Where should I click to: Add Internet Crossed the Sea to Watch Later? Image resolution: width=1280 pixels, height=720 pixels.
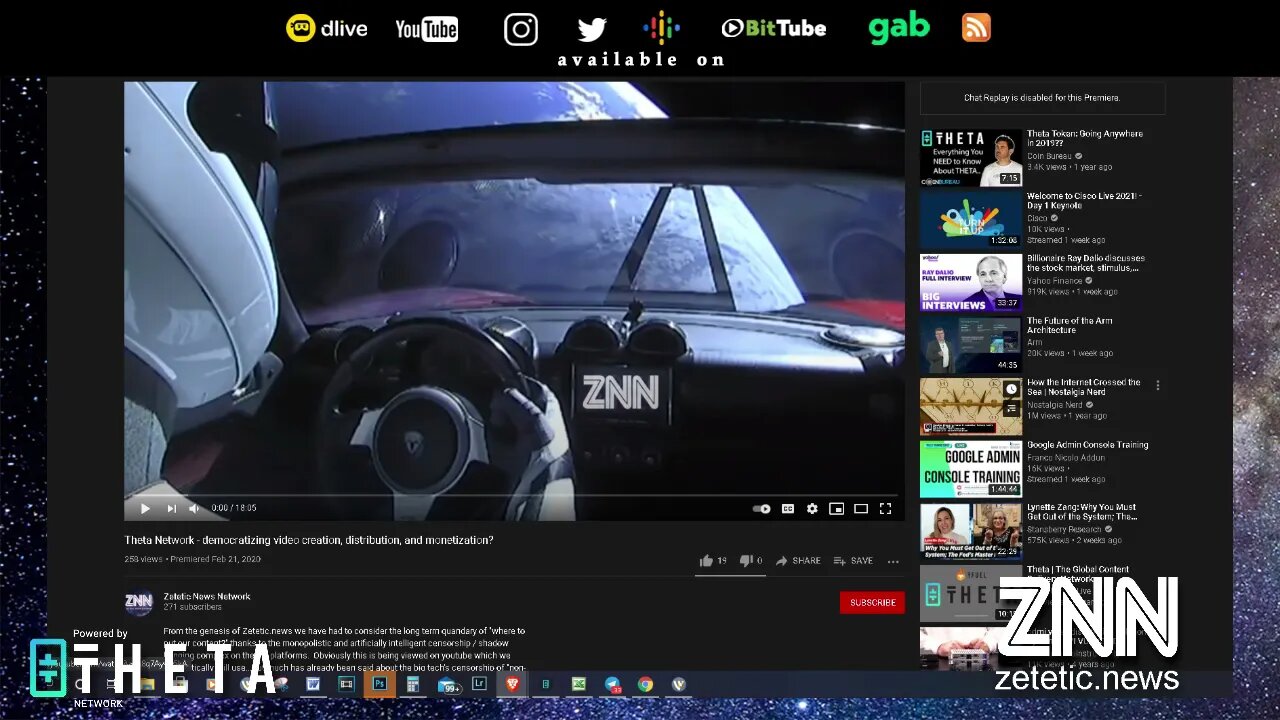tap(1011, 389)
